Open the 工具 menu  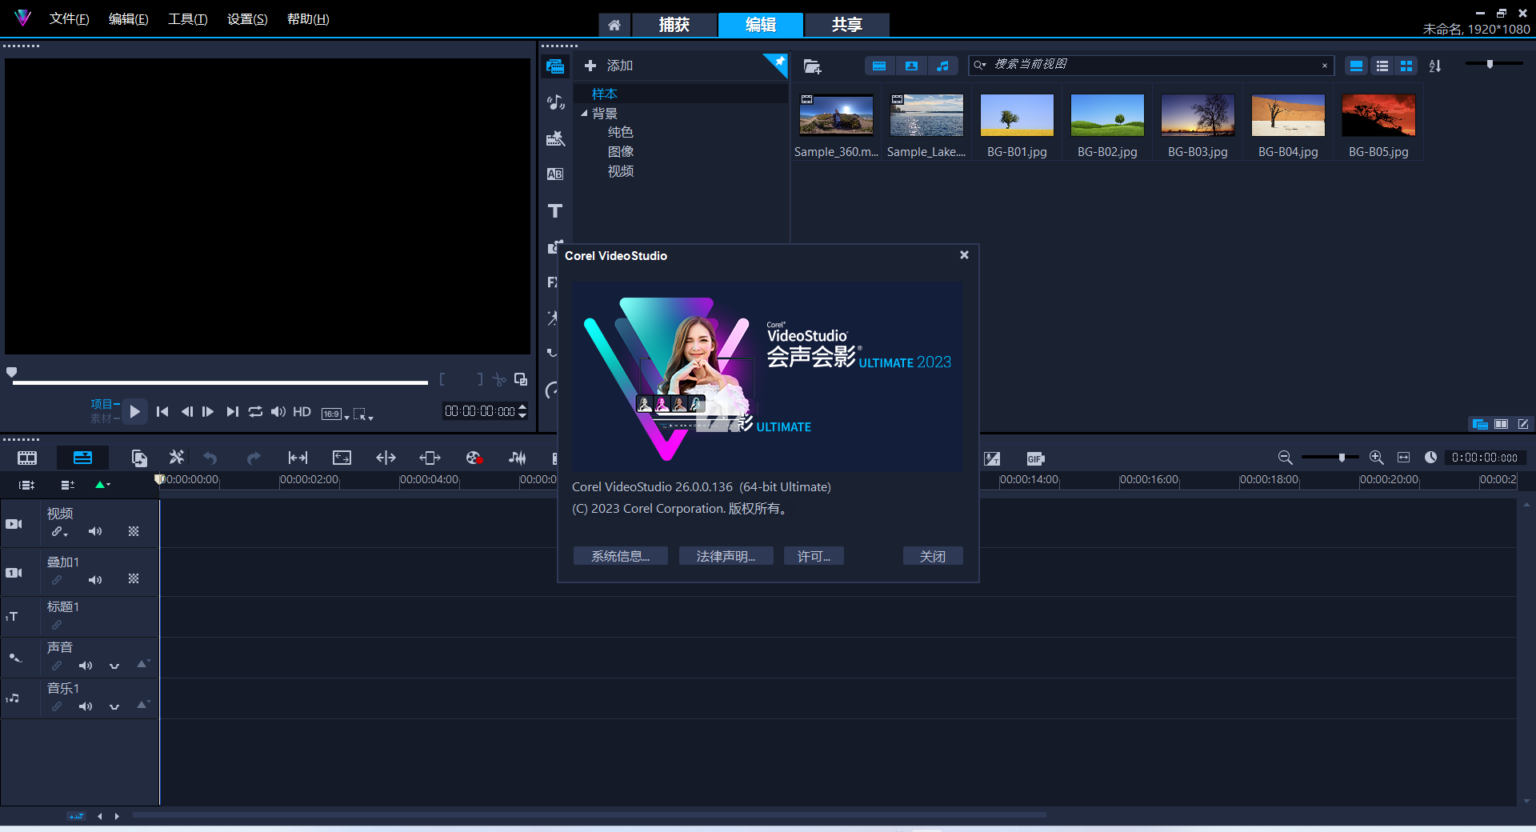click(x=186, y=18)
